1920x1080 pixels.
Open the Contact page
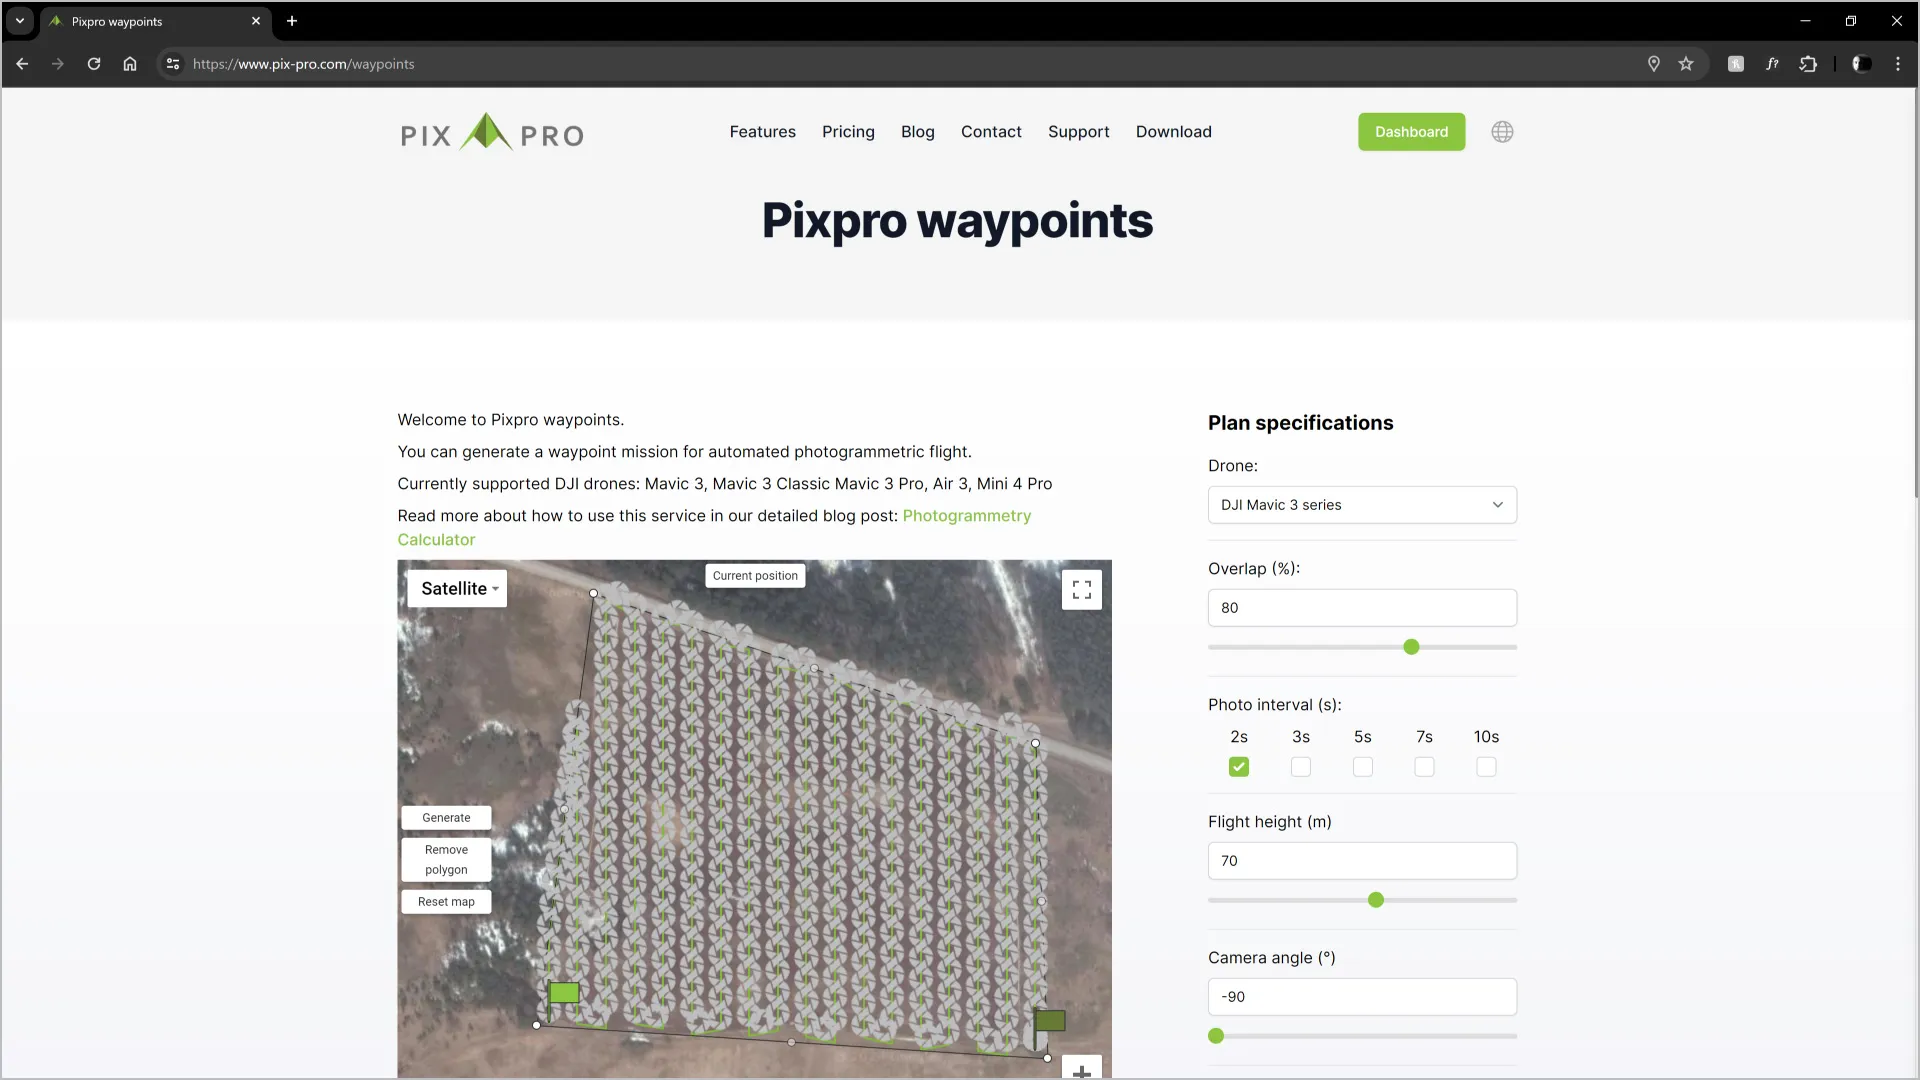[991, 132]
